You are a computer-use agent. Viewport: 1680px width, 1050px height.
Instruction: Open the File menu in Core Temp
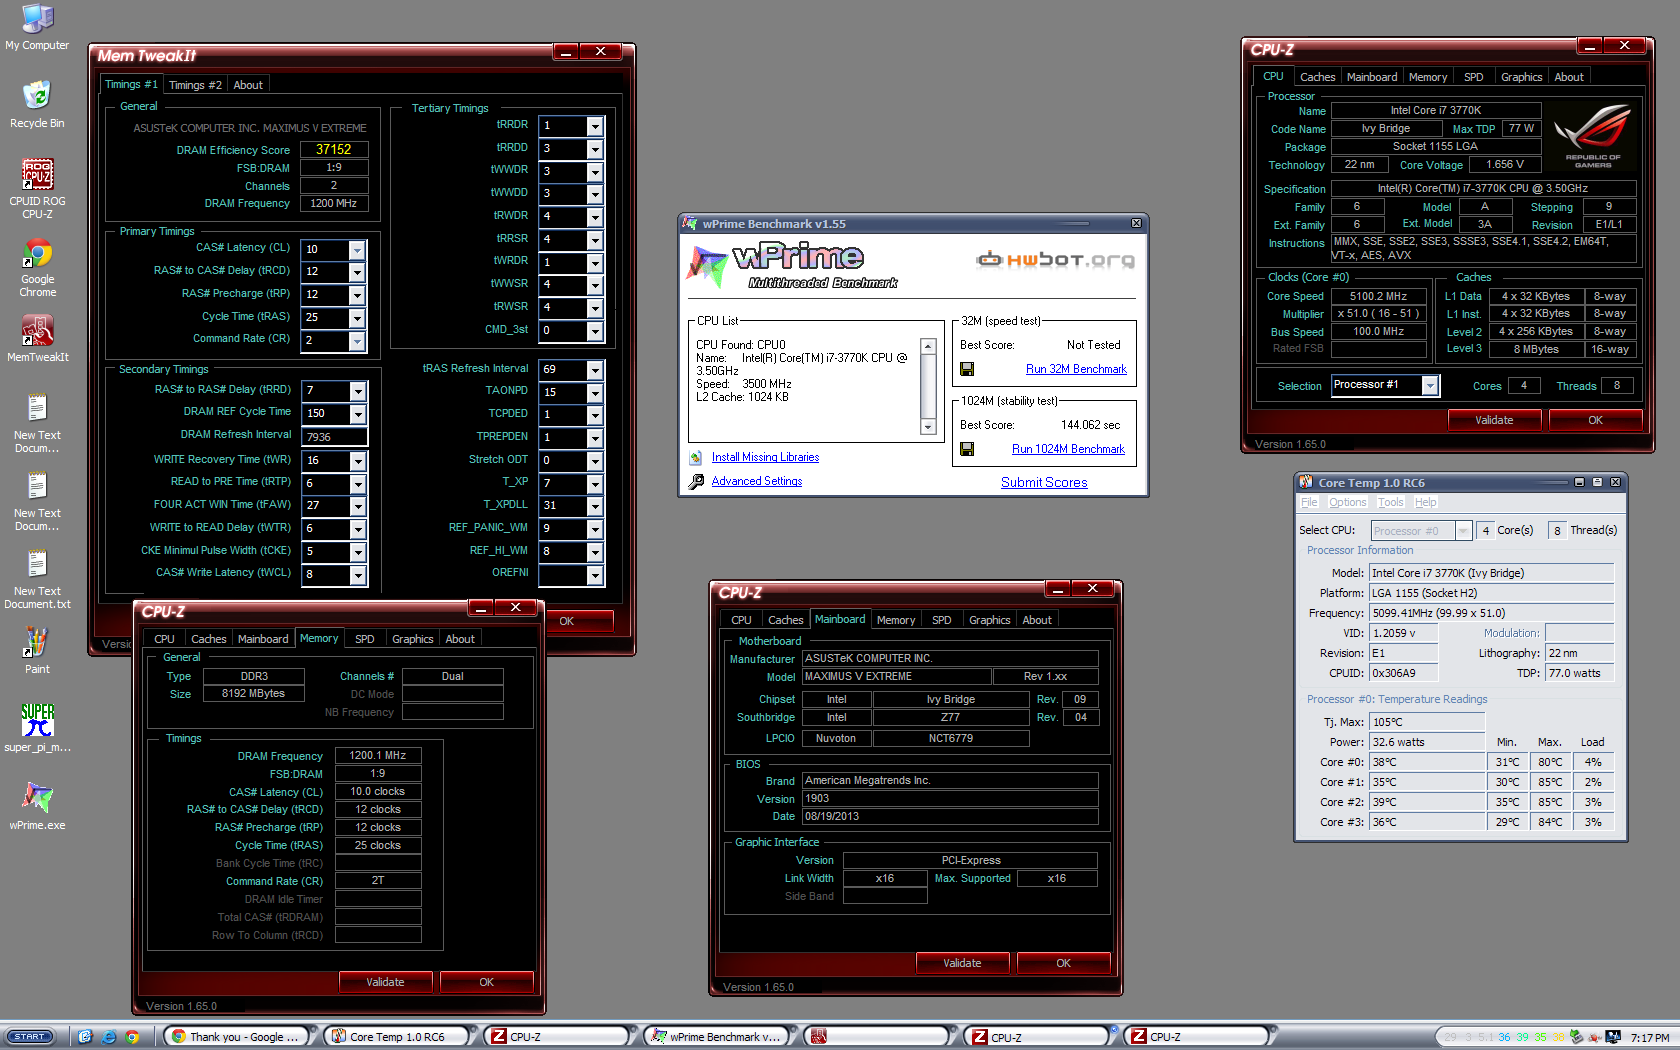coord(1309,503)
